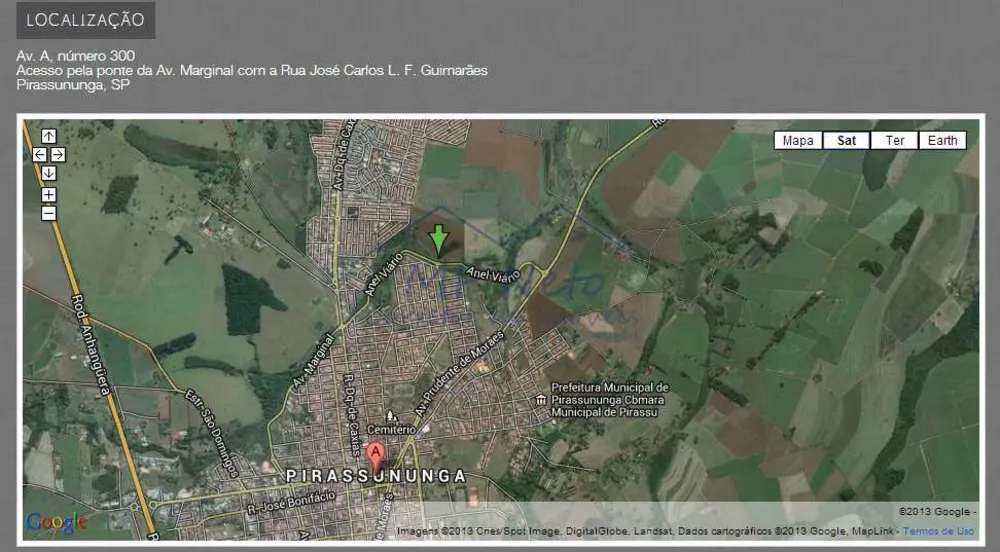The image size is (1000, 552).
Task: Click the Cemitério text label
Action: coord(391,430)
